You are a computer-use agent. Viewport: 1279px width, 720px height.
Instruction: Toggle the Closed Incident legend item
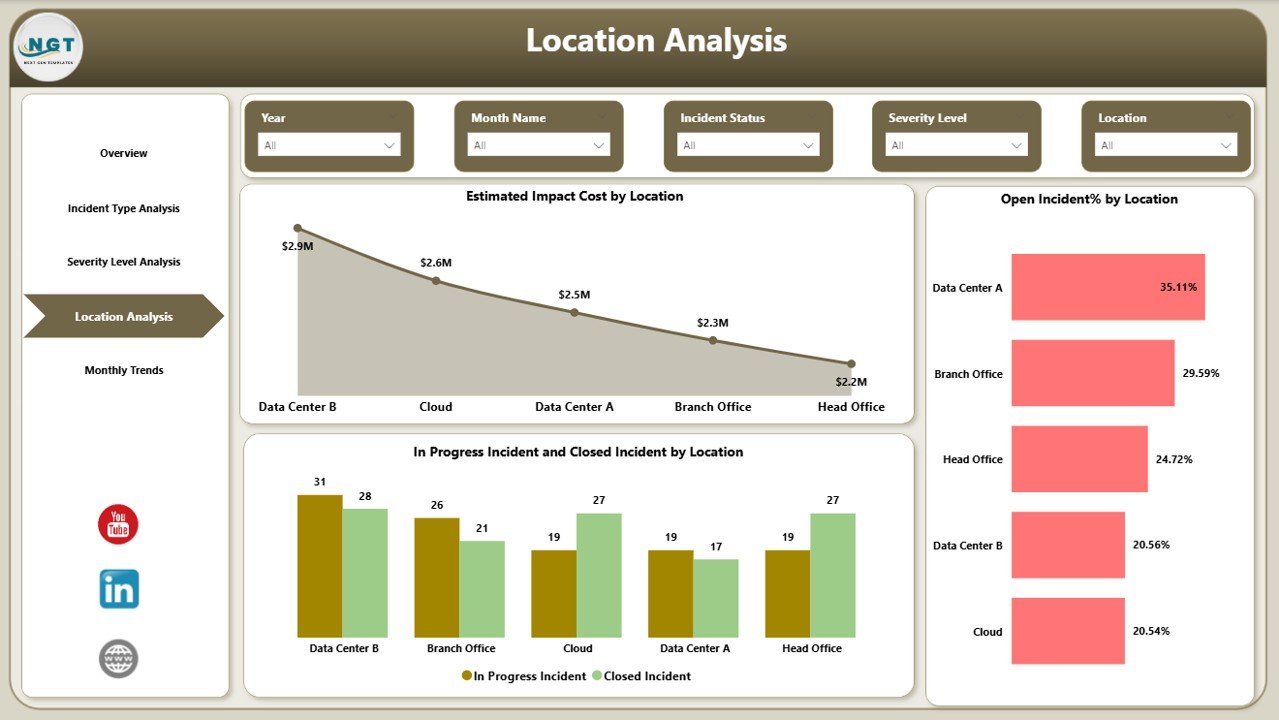(641, 675)
